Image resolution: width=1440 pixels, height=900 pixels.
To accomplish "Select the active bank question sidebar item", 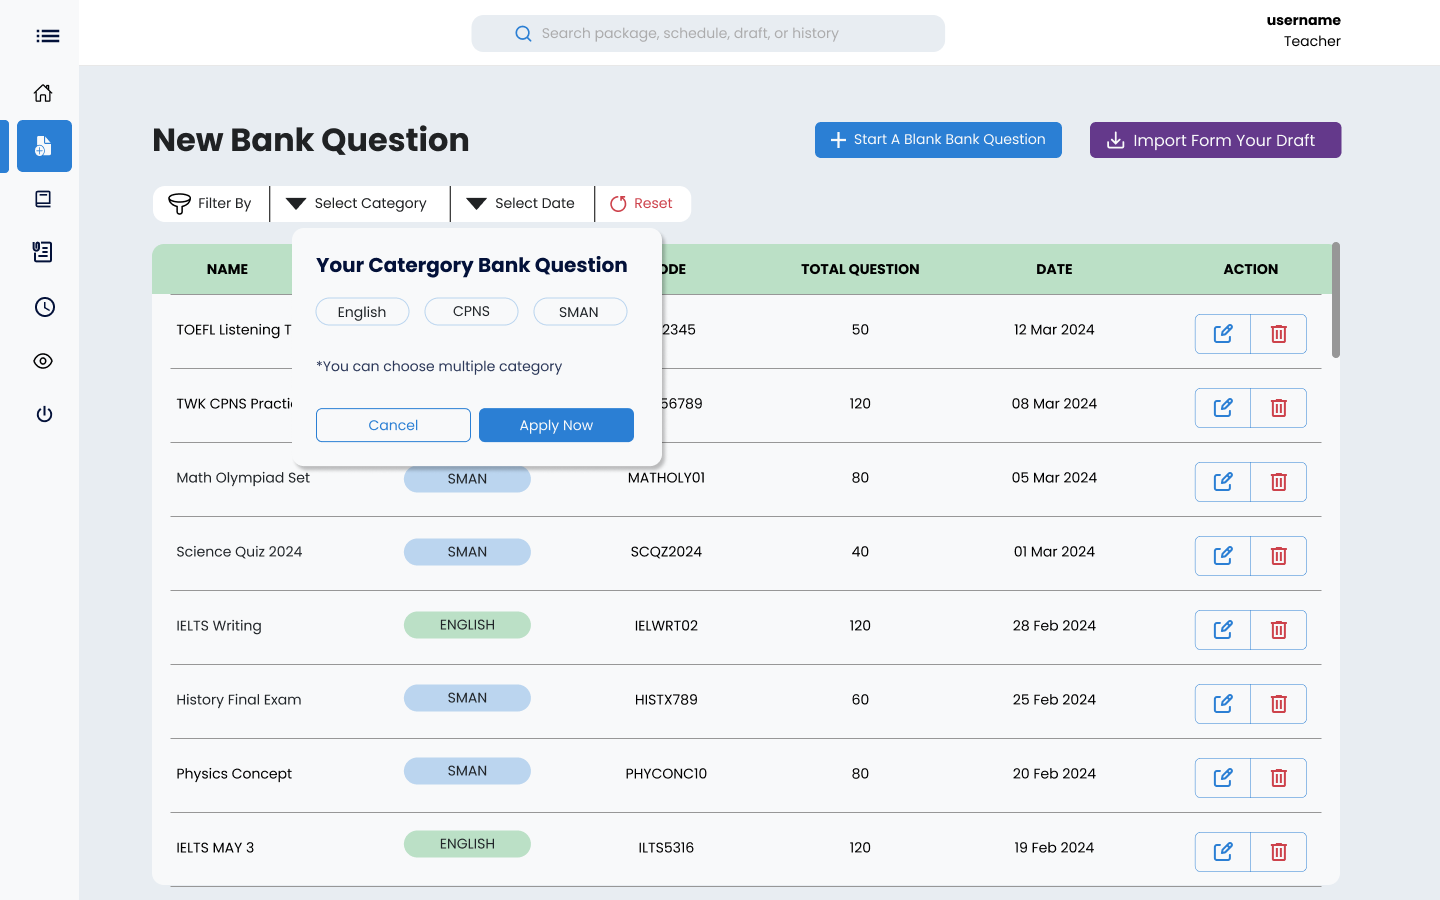I will point(44,146).
